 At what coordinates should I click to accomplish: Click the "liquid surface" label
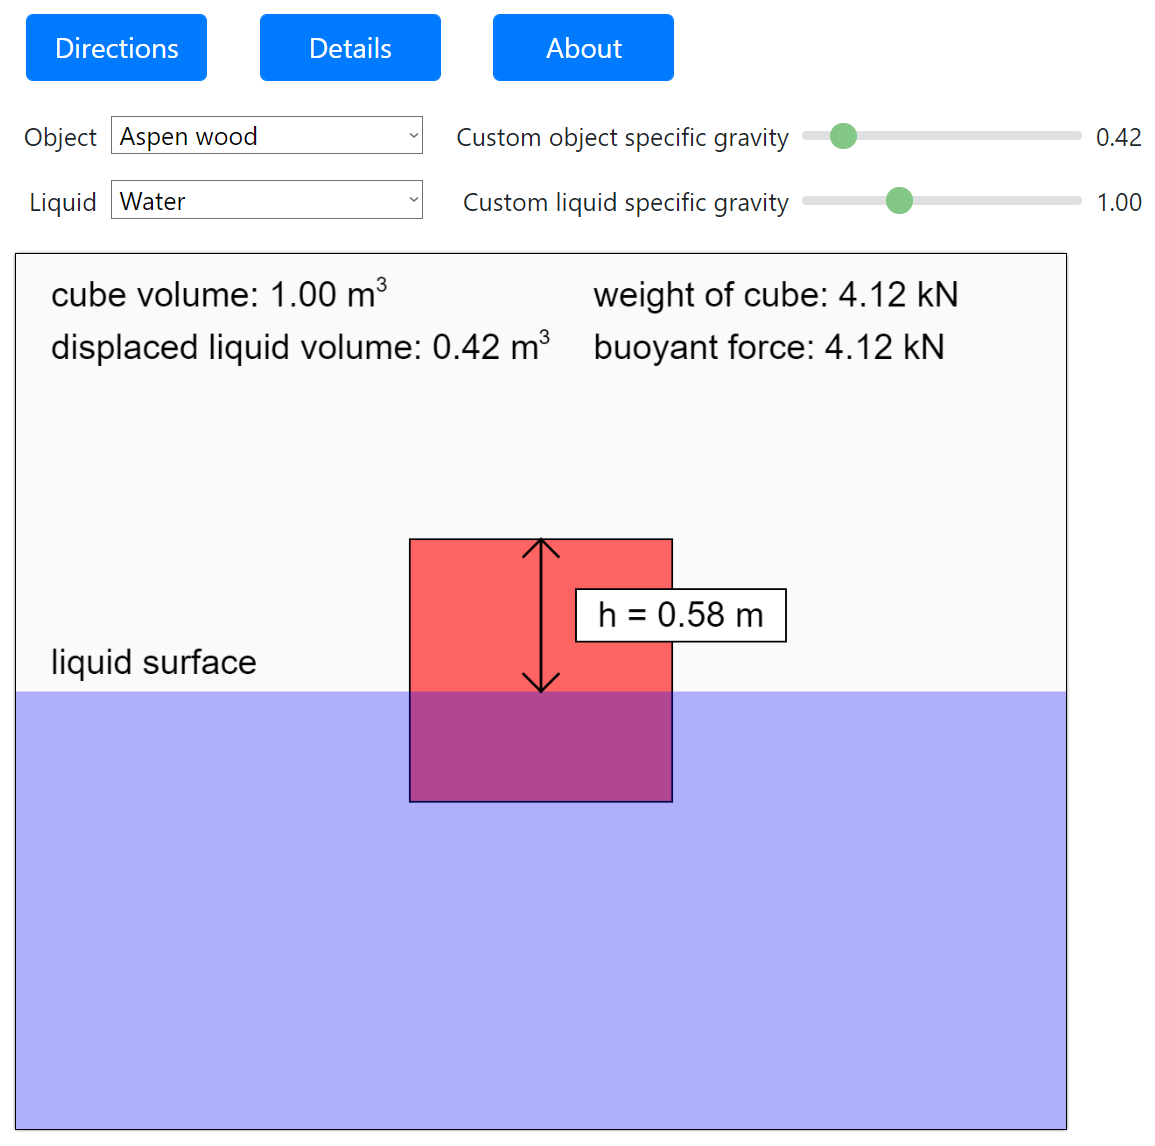[154, 662]
